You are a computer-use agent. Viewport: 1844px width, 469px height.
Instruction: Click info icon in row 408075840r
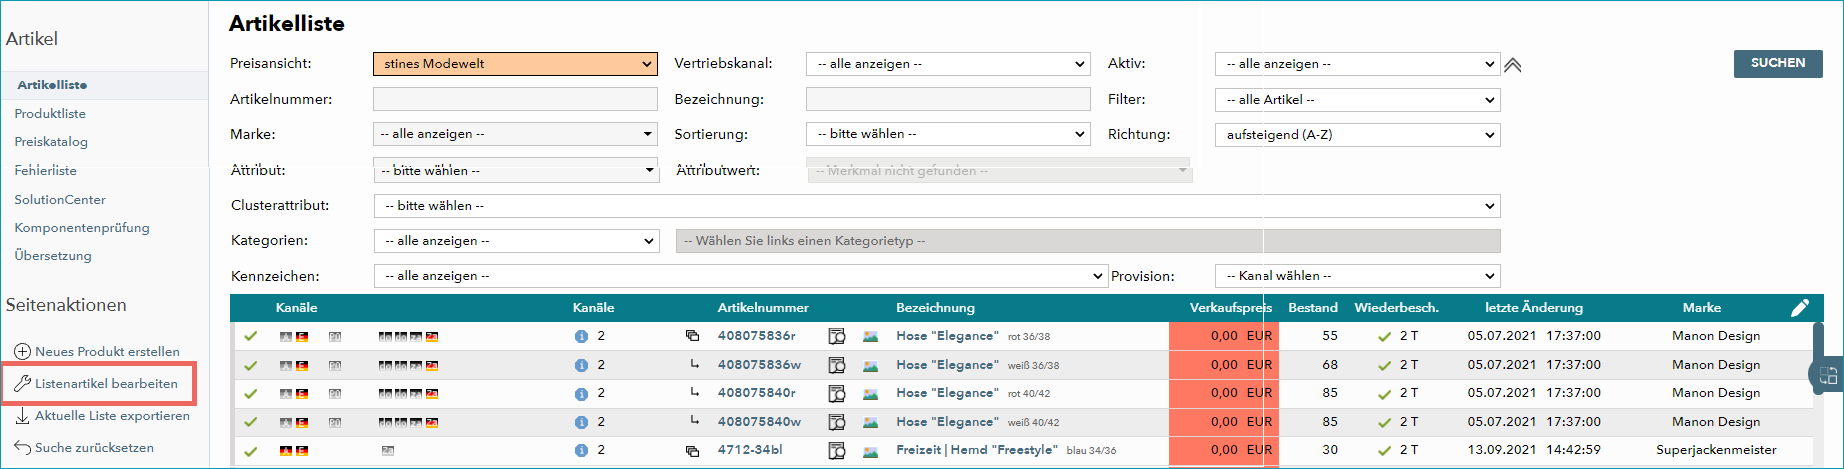[581, 394]
